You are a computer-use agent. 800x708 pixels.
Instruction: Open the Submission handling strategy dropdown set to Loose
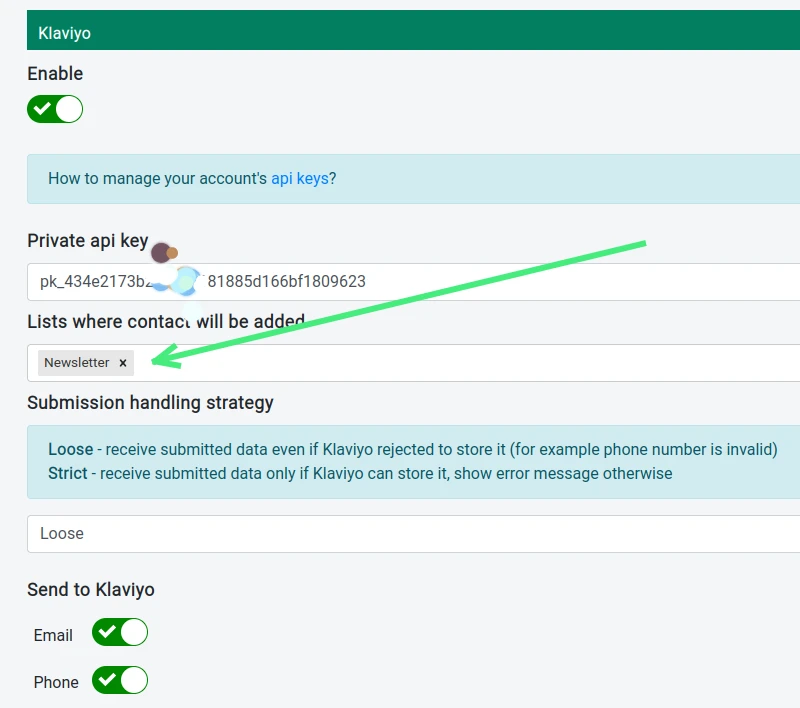coord(413,534)
